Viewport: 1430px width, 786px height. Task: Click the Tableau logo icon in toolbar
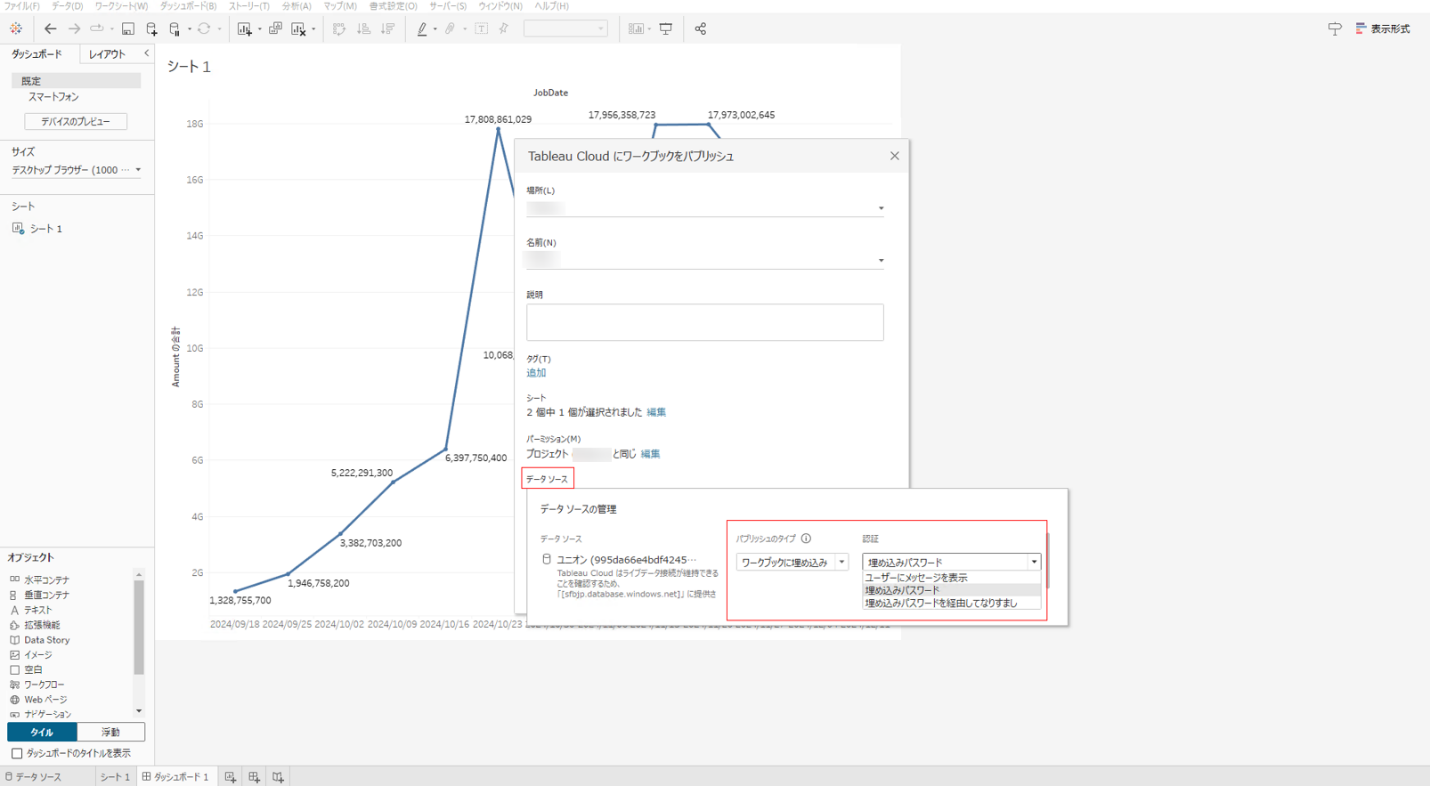tap(16, 29)
